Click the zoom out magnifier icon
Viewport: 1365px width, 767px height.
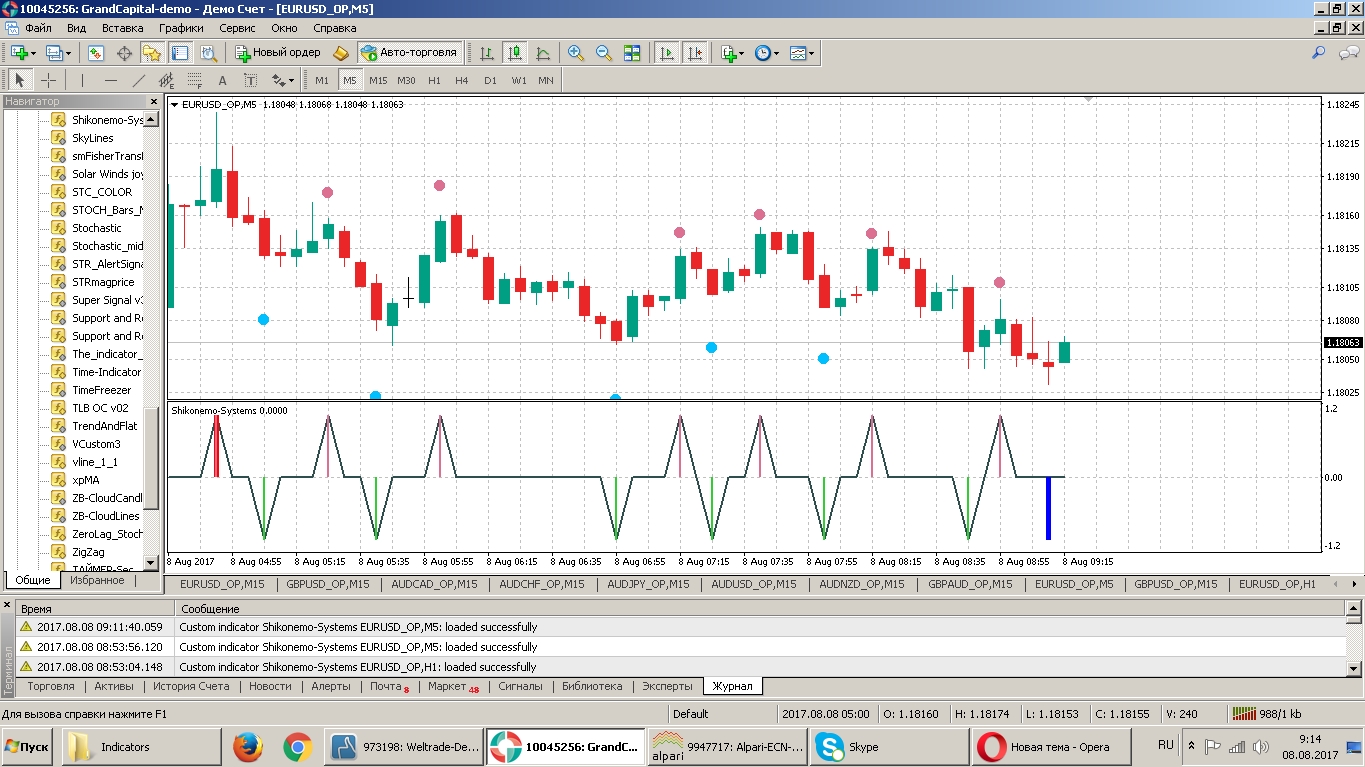click(x=604, y=53)
